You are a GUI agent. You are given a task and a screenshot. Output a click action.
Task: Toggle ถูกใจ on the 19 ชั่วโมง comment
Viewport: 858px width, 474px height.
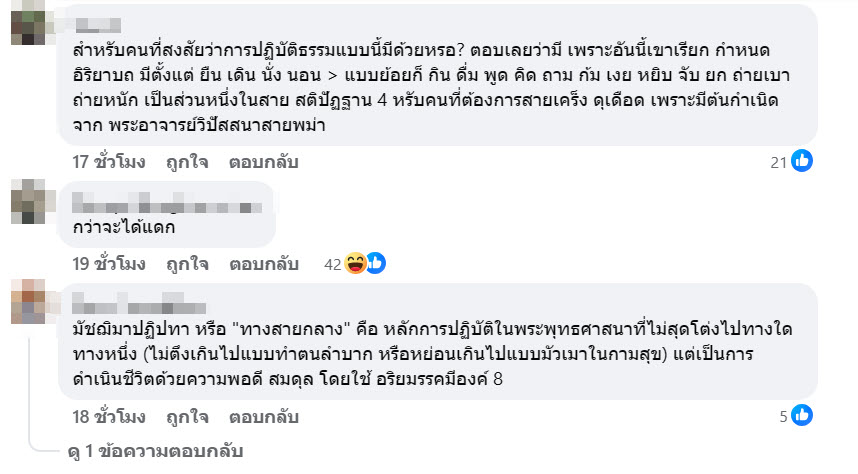click(x=188, y=264)
